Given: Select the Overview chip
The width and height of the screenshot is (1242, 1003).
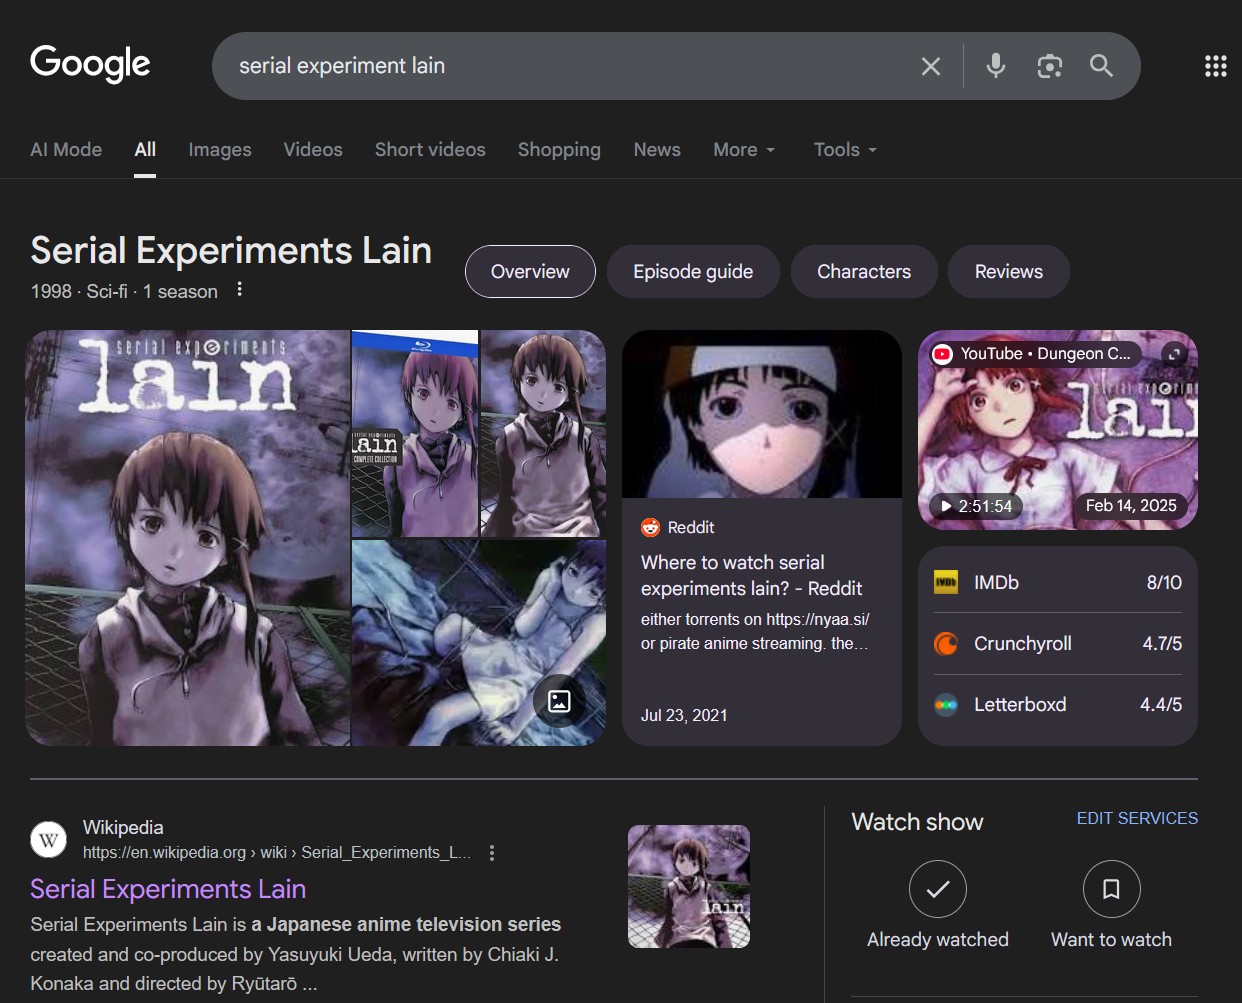Looking at the screenshot, I should click(x=530, y=272).
